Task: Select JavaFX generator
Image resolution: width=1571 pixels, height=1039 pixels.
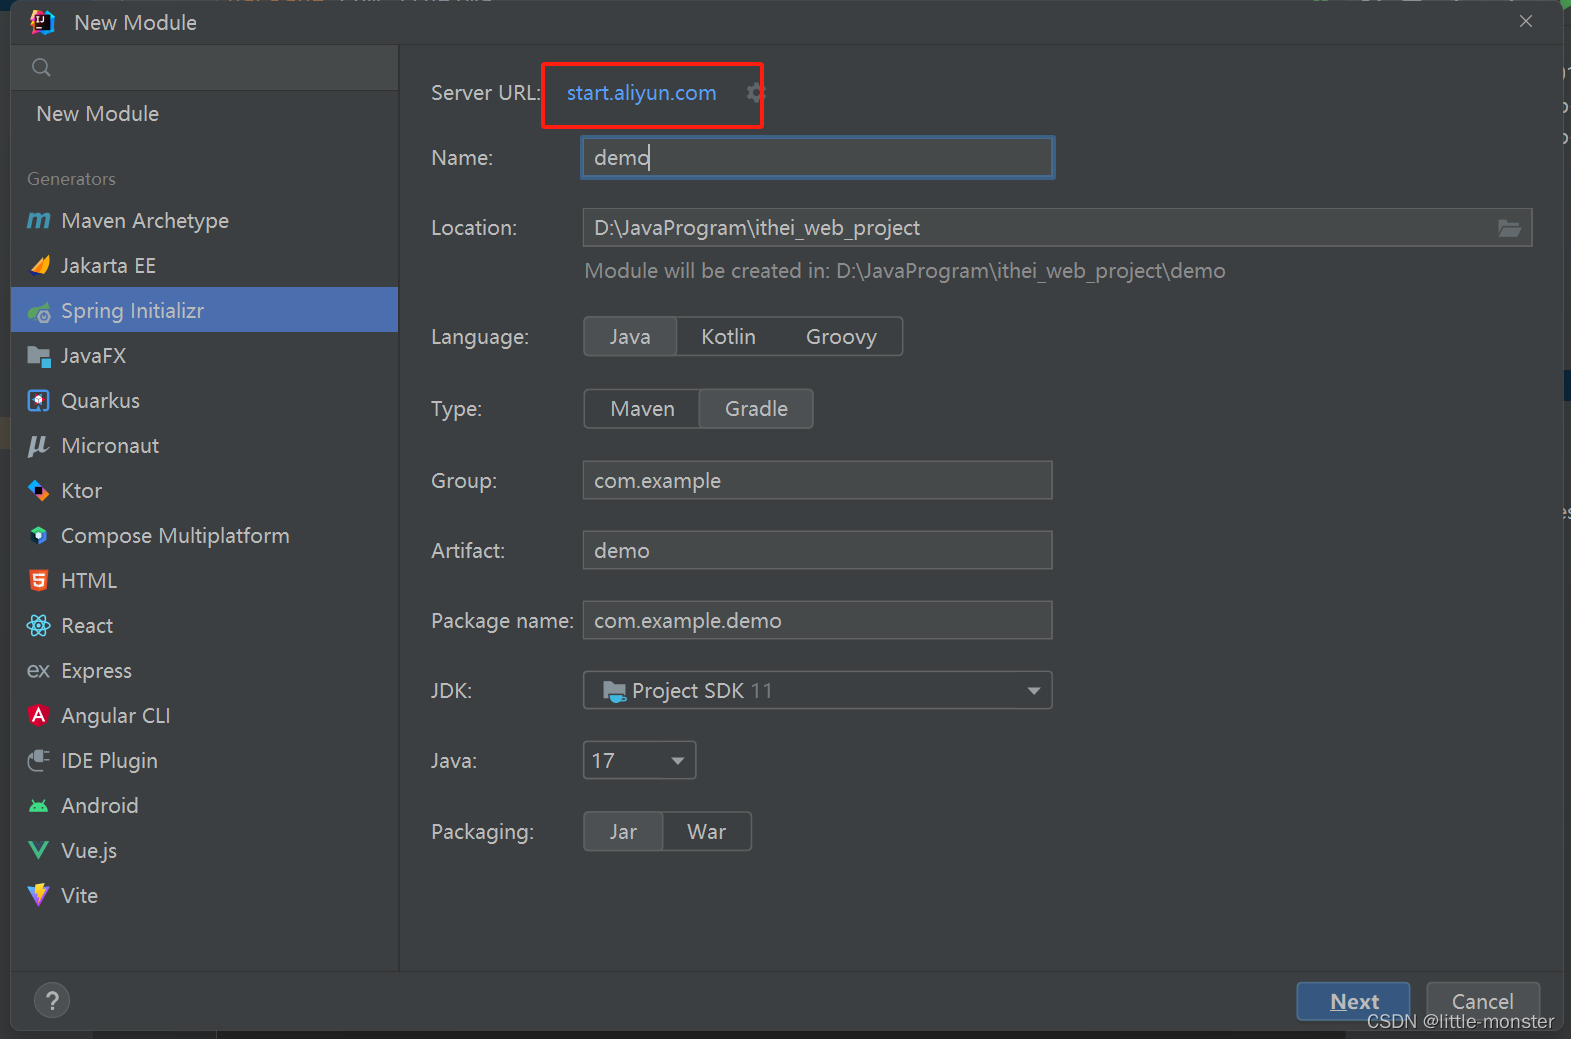Action: tap(204, 356)
